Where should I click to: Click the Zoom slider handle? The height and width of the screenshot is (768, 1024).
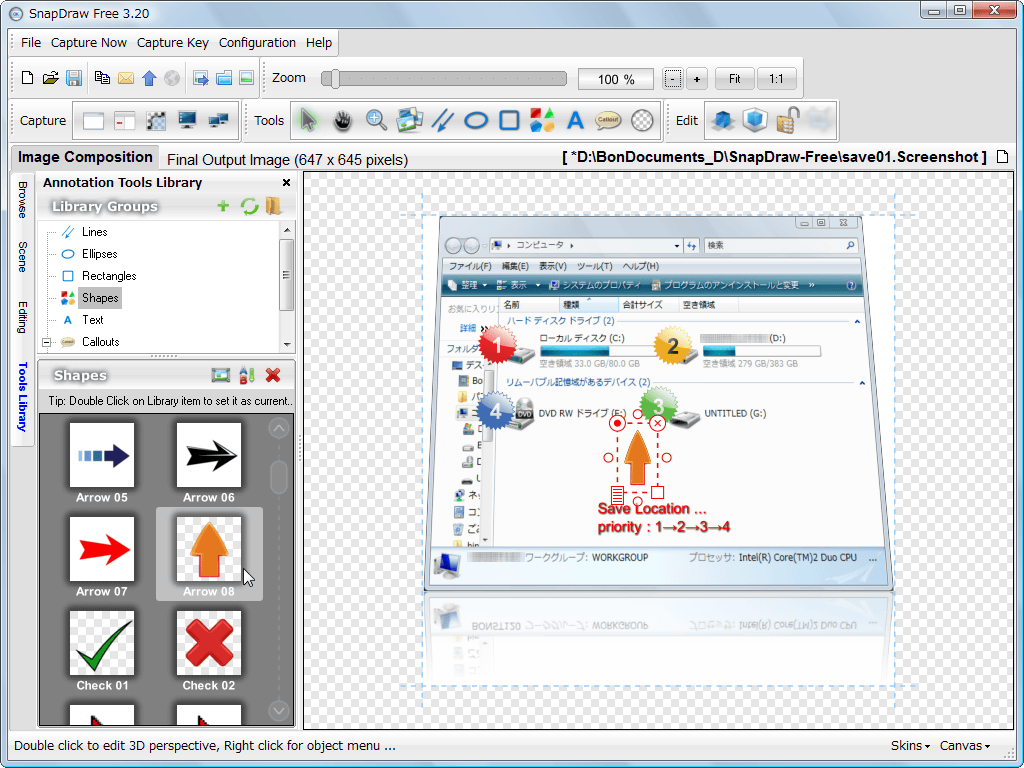tap(337, 79)
